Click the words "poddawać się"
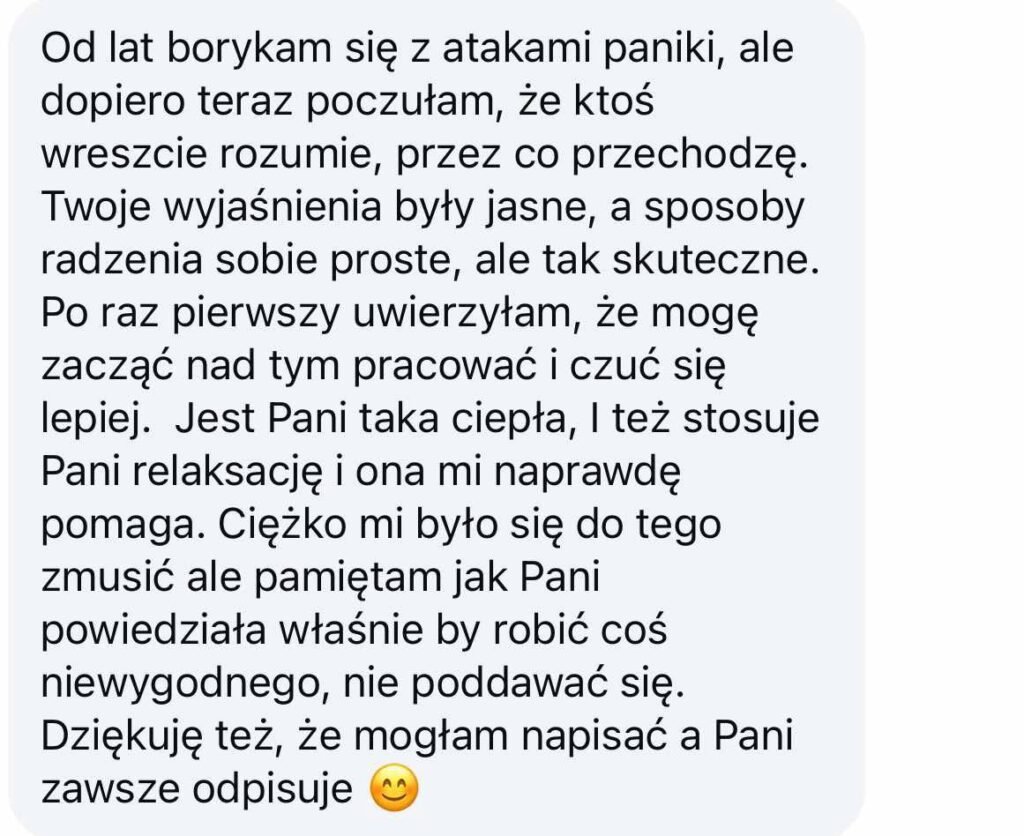1024x836 pixels. (x=547, y=685)
